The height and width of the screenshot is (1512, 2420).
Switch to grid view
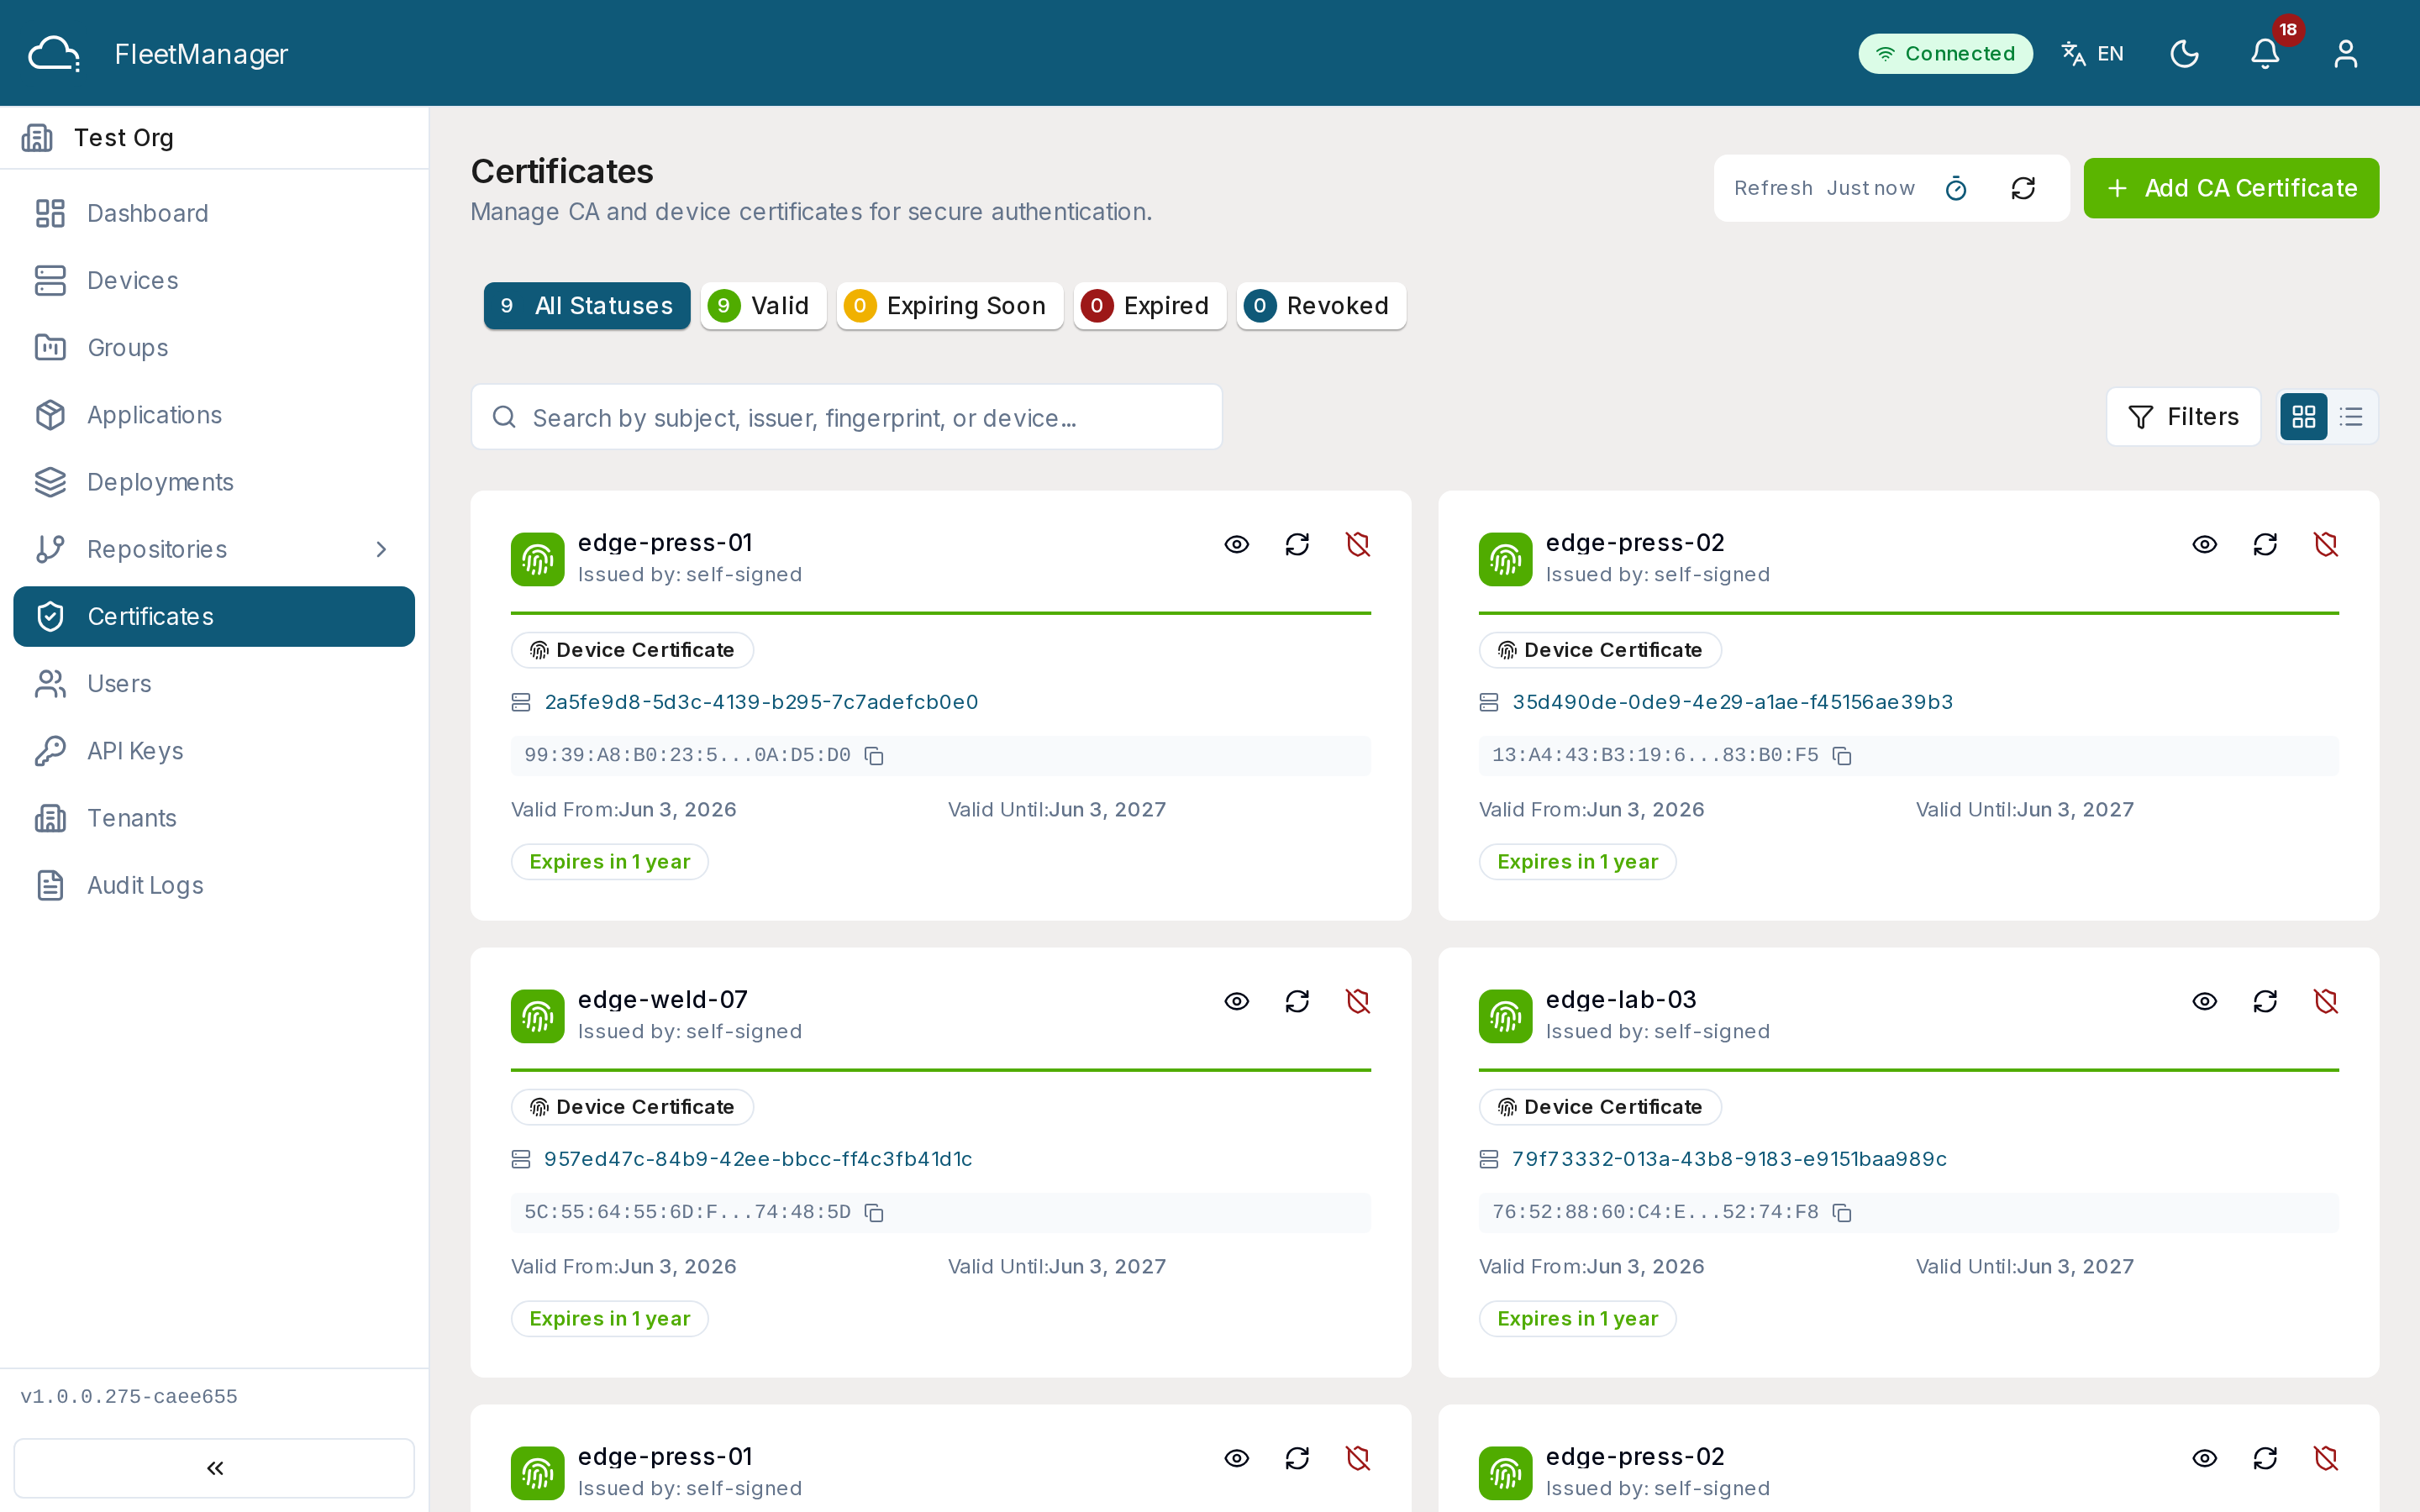(x=2304, y=417)
